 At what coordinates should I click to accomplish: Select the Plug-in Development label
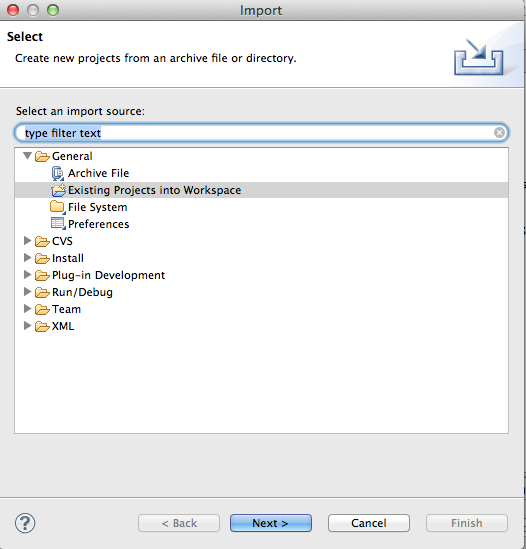pyautogui.click(x=108, y=275)
